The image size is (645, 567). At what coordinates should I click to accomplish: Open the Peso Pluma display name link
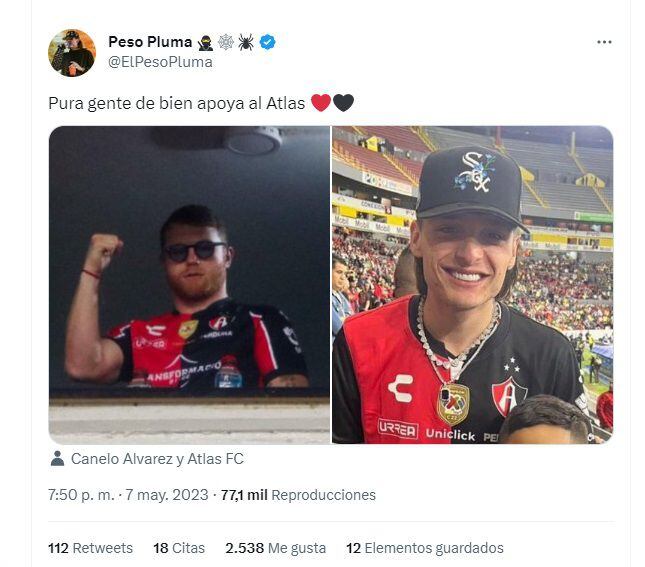point(150,42)
